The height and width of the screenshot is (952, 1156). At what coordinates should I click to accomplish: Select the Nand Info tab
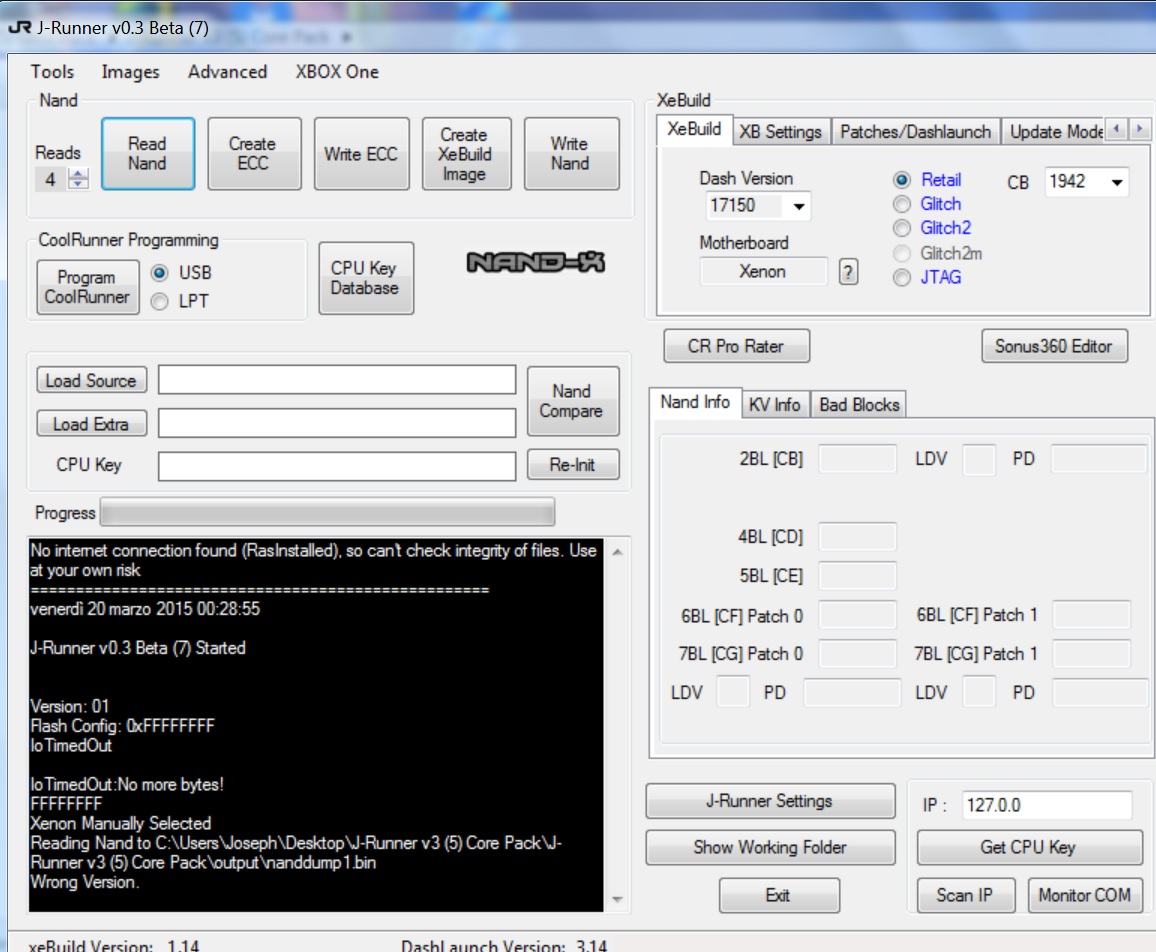pos(695,403)
